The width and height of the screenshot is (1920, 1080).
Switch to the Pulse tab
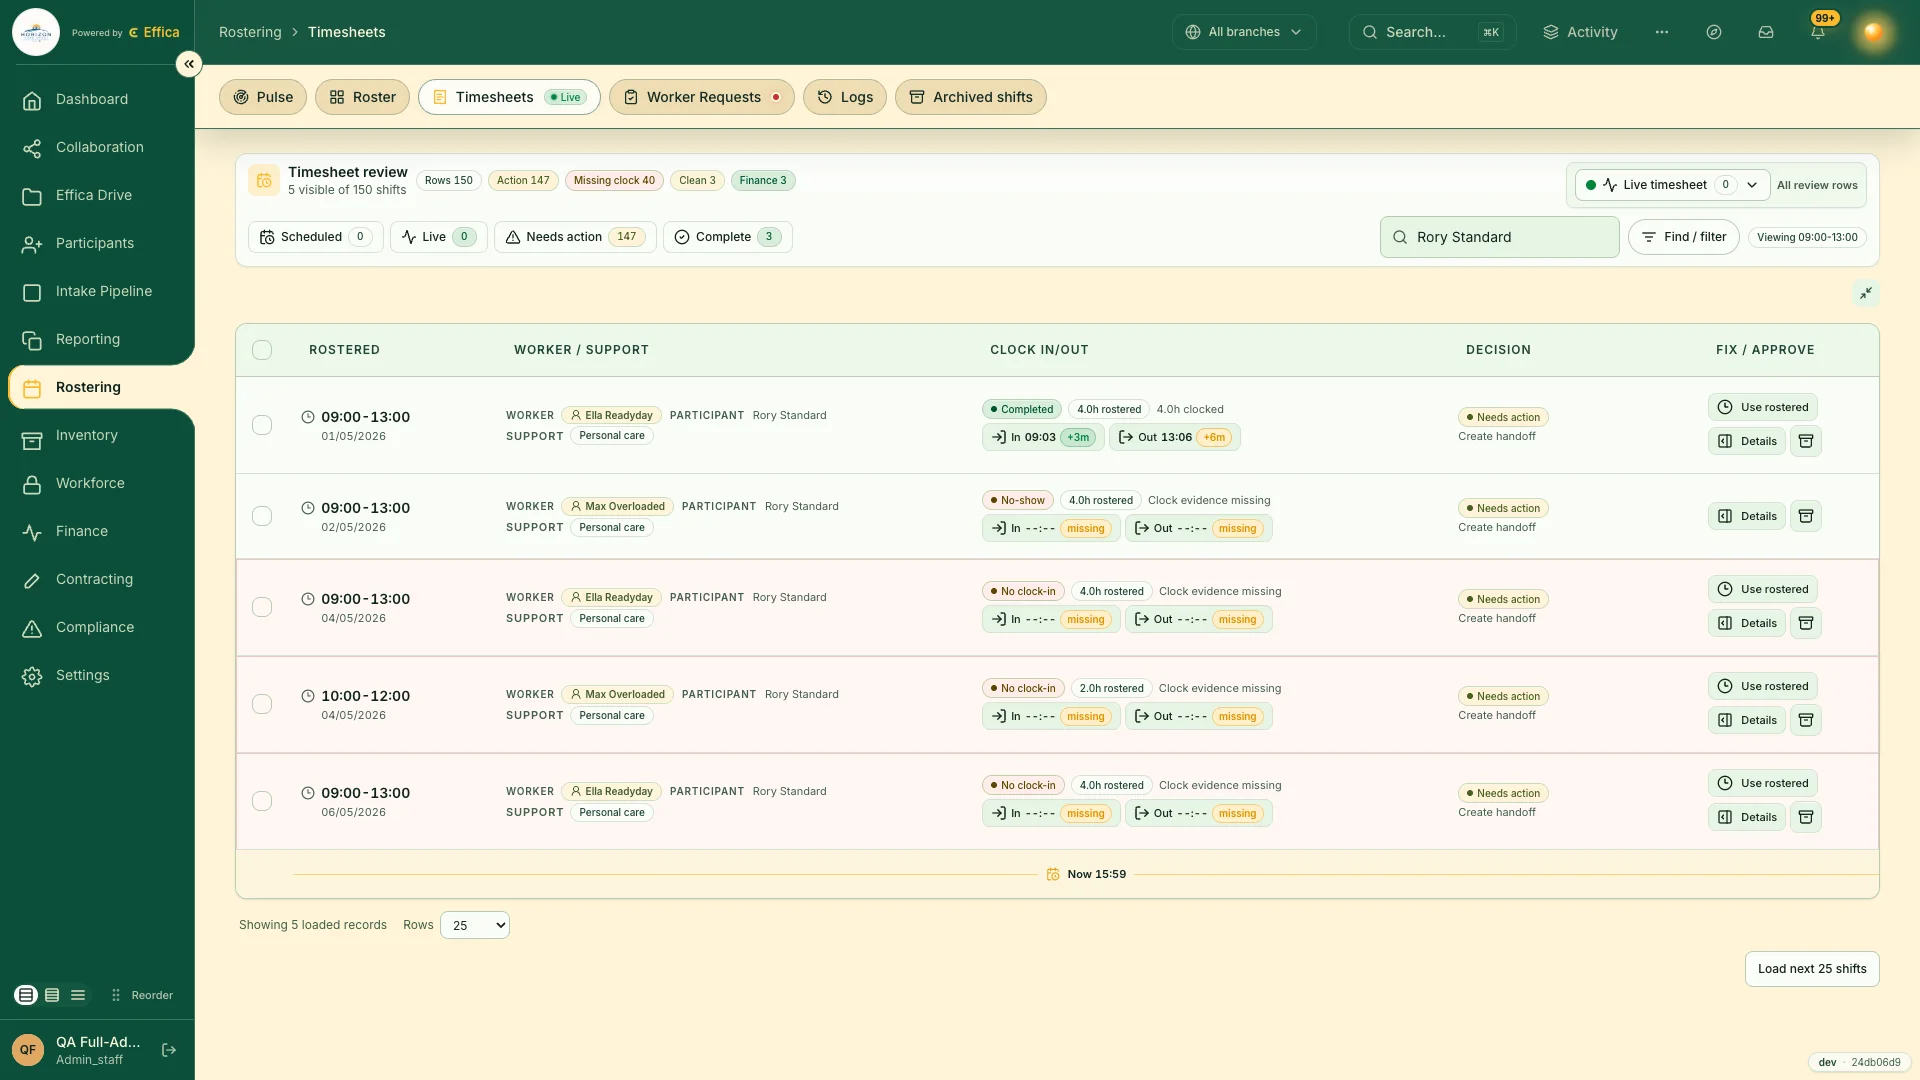pyautogui.click(x=263, y=97)
